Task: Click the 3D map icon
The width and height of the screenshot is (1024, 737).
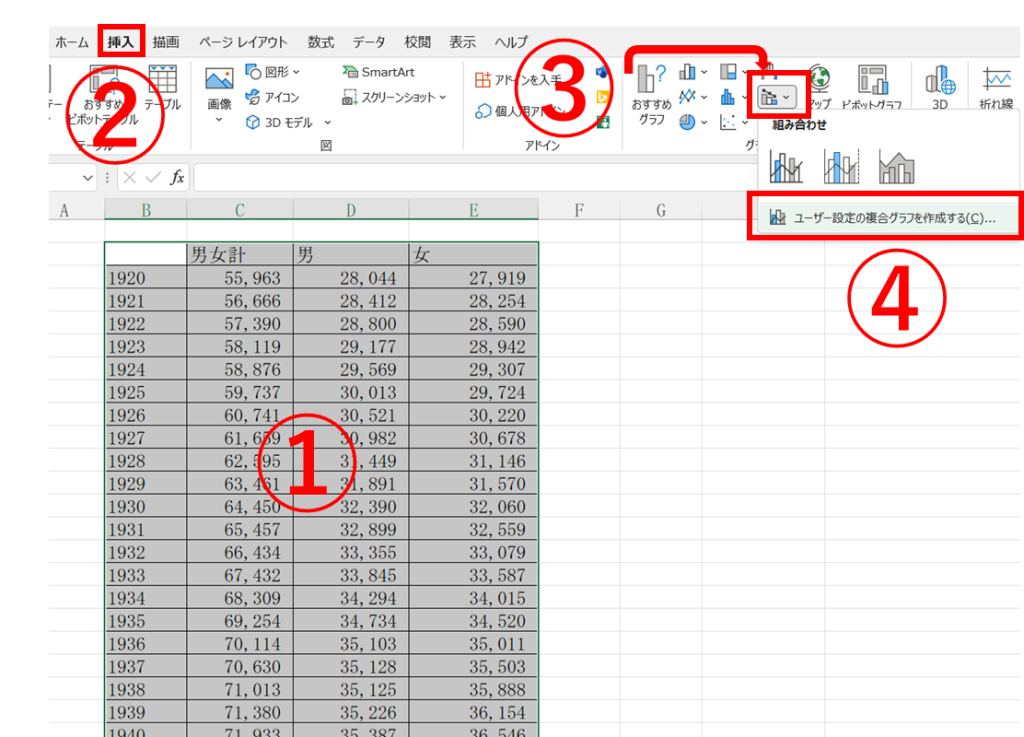Action: [x=939, y=88]
